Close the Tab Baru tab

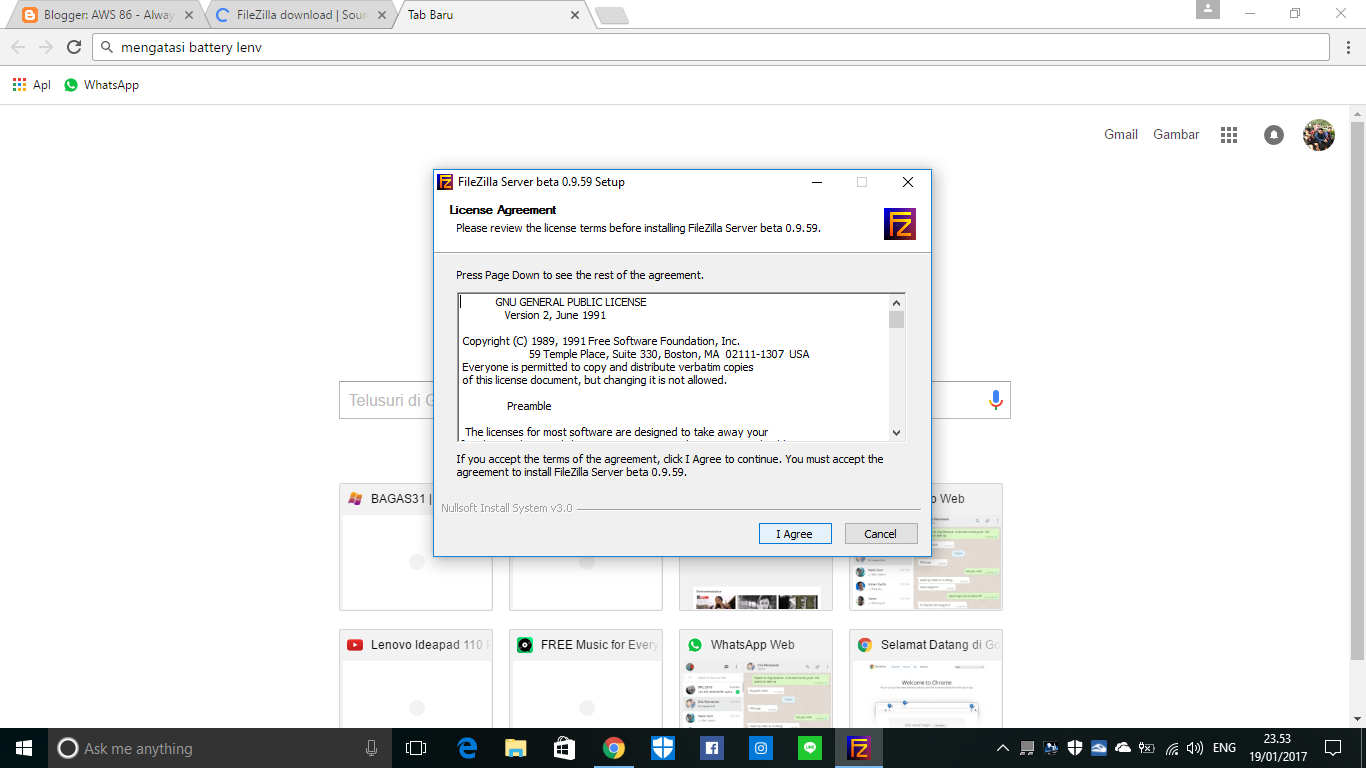[x=575, y=16]
